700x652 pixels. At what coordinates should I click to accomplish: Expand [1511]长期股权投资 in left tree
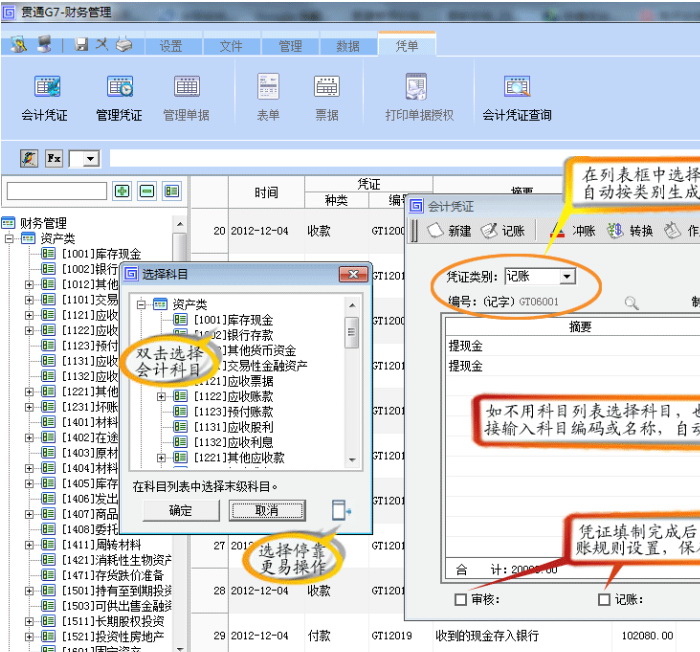(x=29, y=621)
